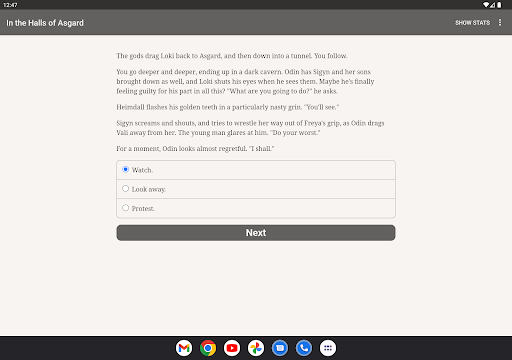This screenshot has height=360, width=512.
Task: Click the cellular signal status icon
Action: [x=493, y=5]
